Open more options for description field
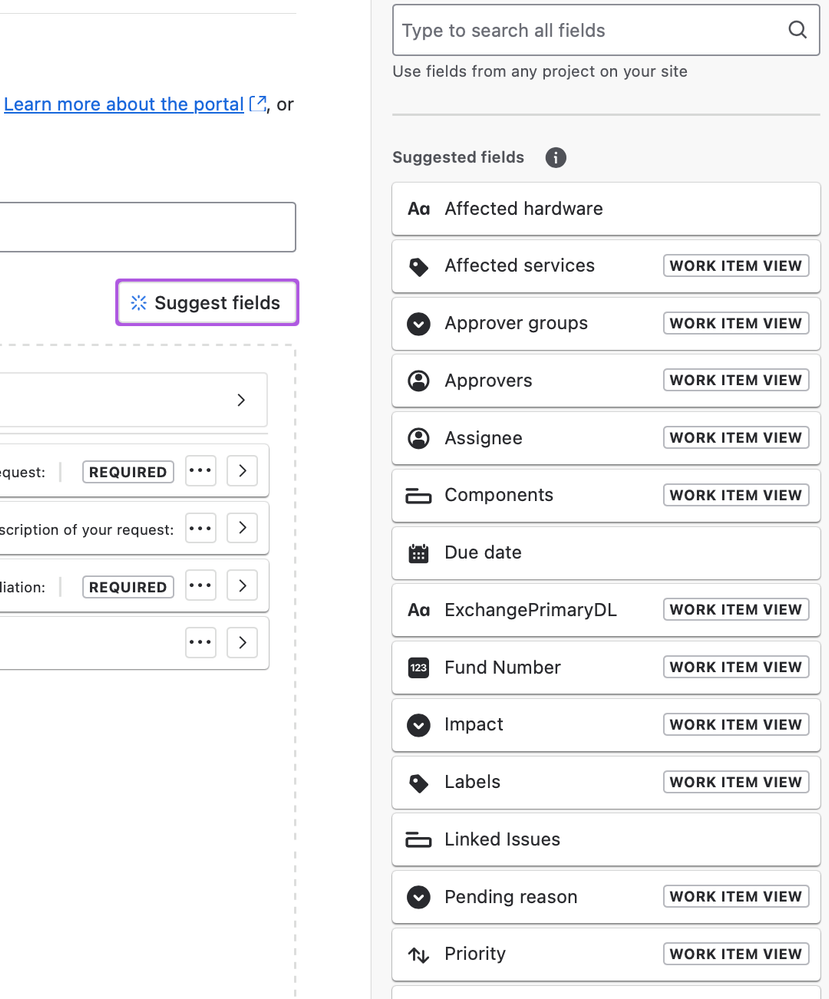Viewport: 829px width, 999px height. coord(201,528)
